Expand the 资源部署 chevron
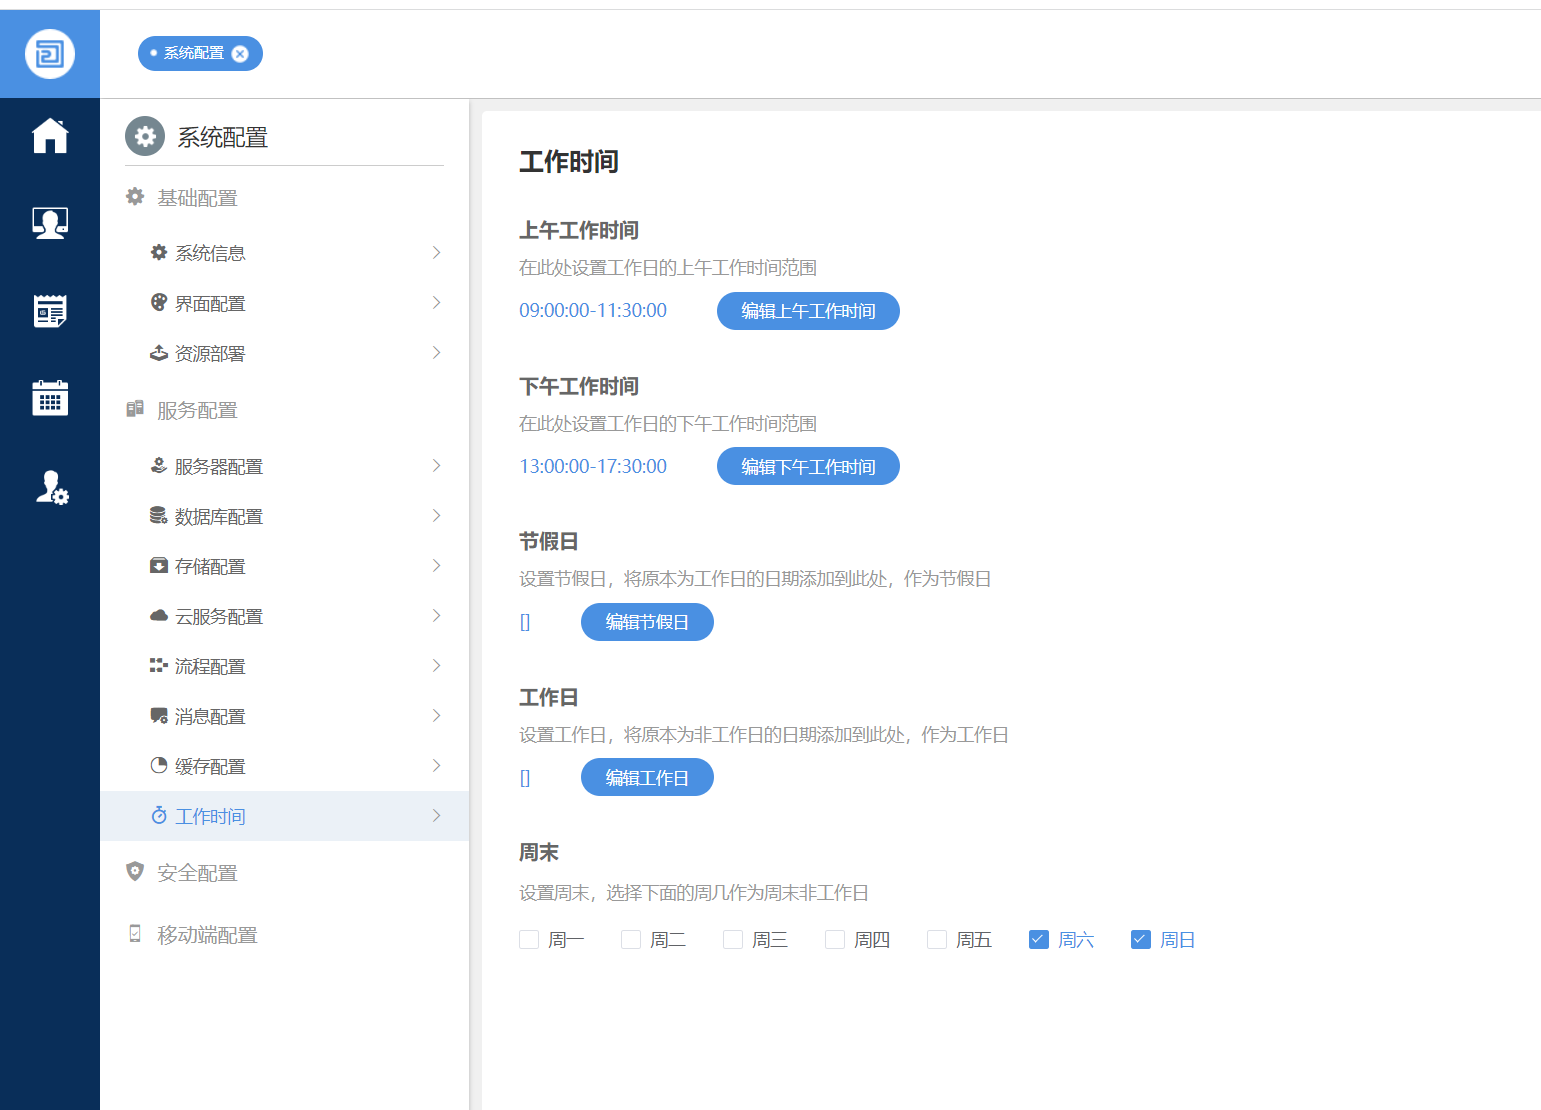The height and width of the screenshot is (1110, 1541). 436,353
